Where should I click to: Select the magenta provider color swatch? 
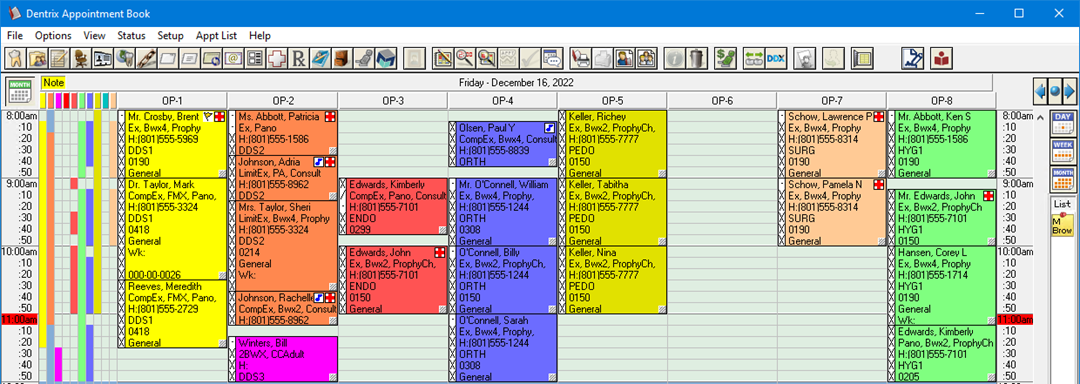(x=58, y=100)
